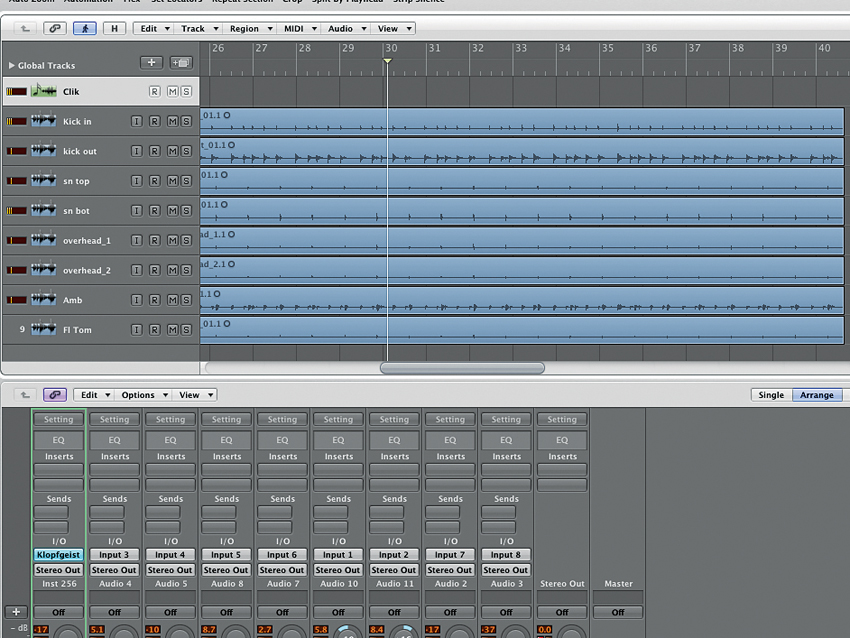Image resolution: width=850 pixels, height=638 pixels.
Task: Toggle the mixer link chain icon
Action: point(55,395)
